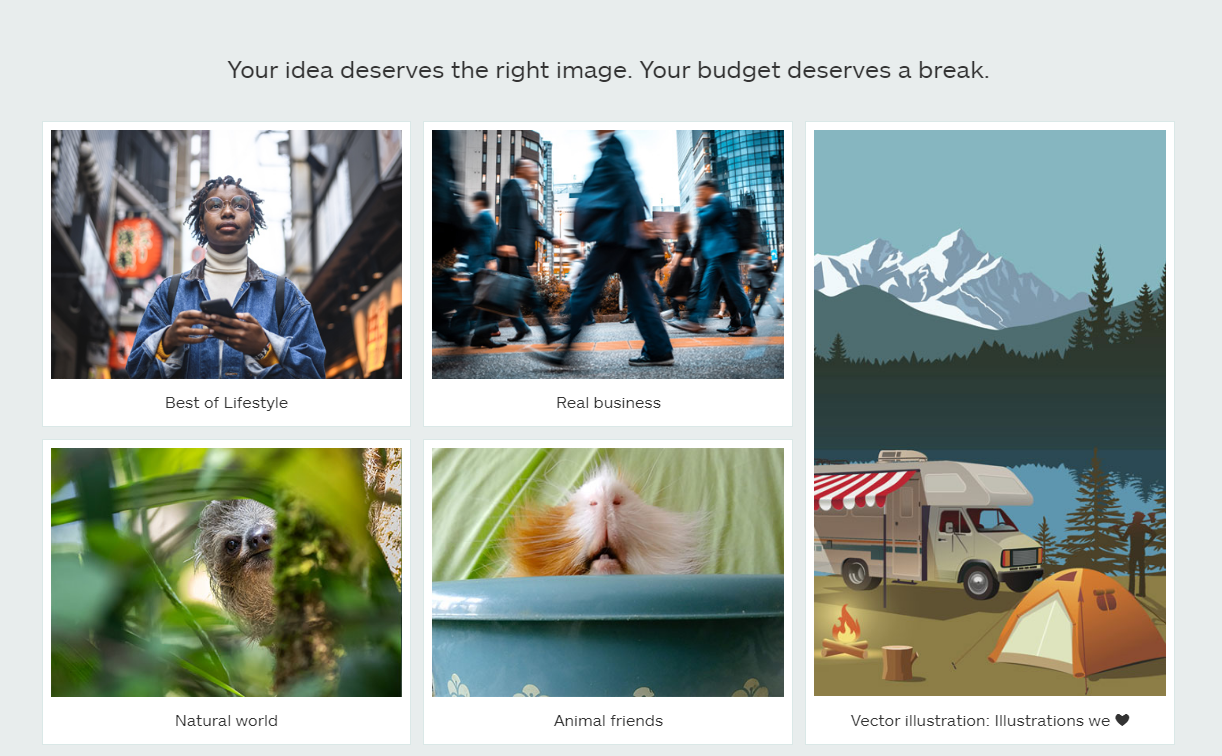The image size is (1222, 756).
Task: Open the Natural world sloth photo
Action: pos(226,572)
